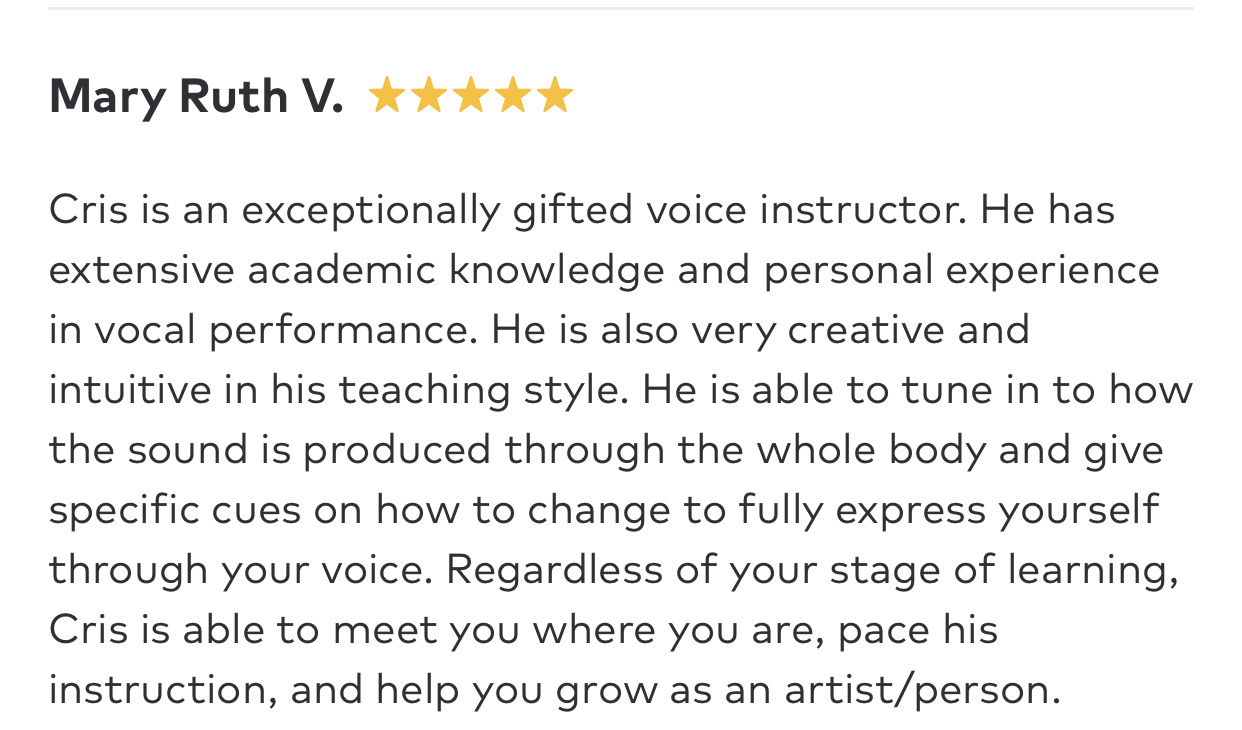The width and height of the screenshot is (1242, 730).
Task: Click the fifth (last) rating star
Action: [554, 96]
